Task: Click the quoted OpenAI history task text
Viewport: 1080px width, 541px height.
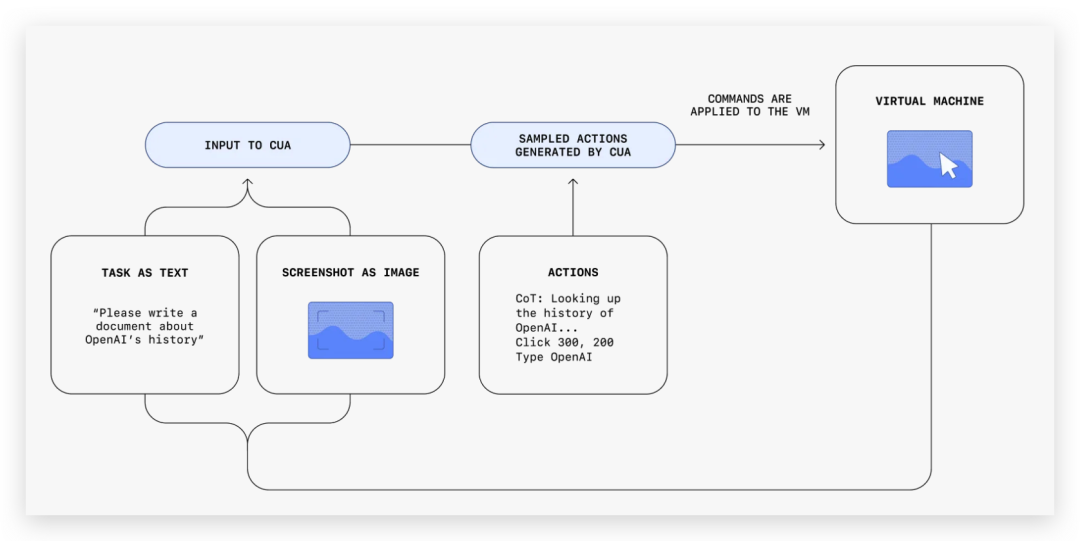Action: (x=145, y=326)
